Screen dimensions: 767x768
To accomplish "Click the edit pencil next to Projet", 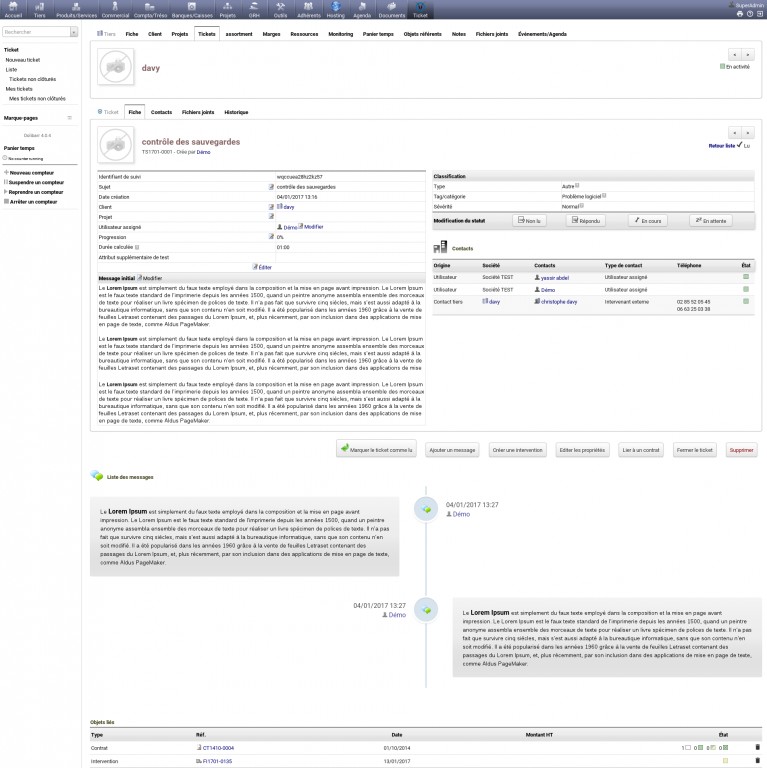I will tap(271, 216).
